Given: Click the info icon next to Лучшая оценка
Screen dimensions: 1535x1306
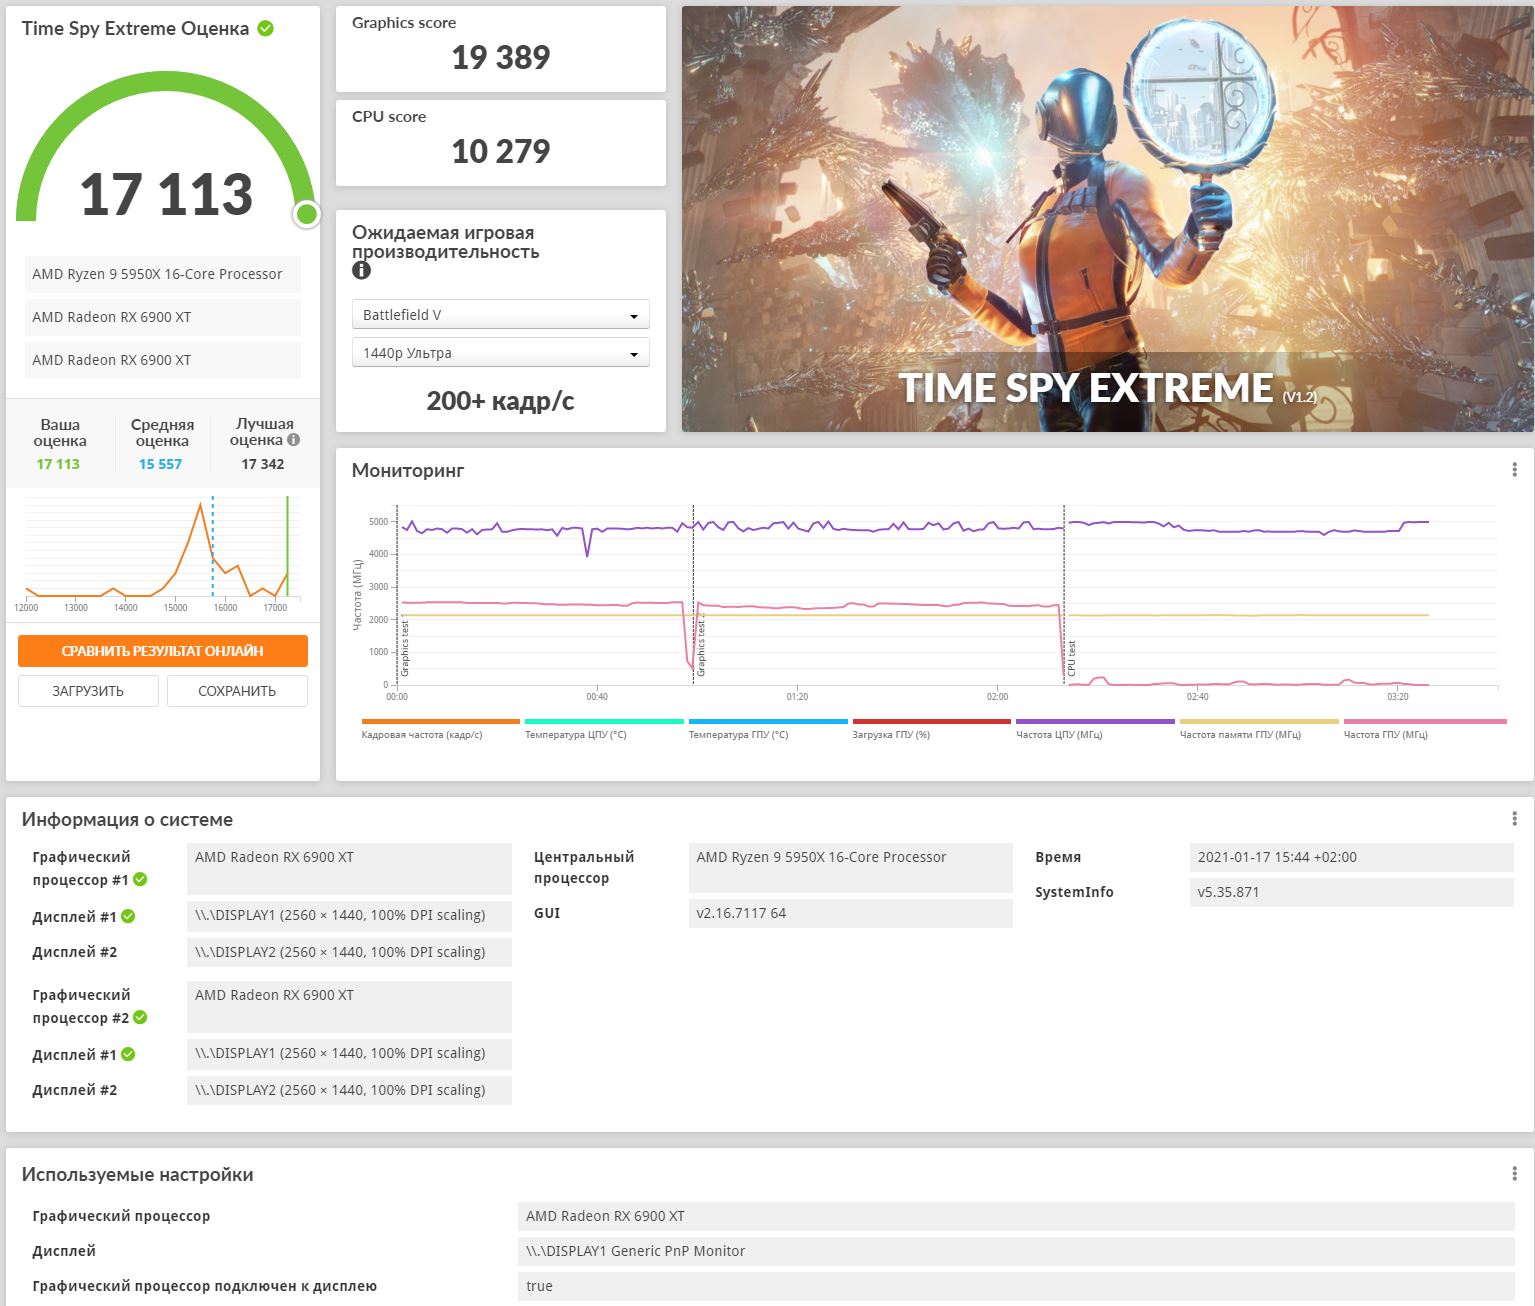Looking at the screenshot, I should tap(293, 439).
